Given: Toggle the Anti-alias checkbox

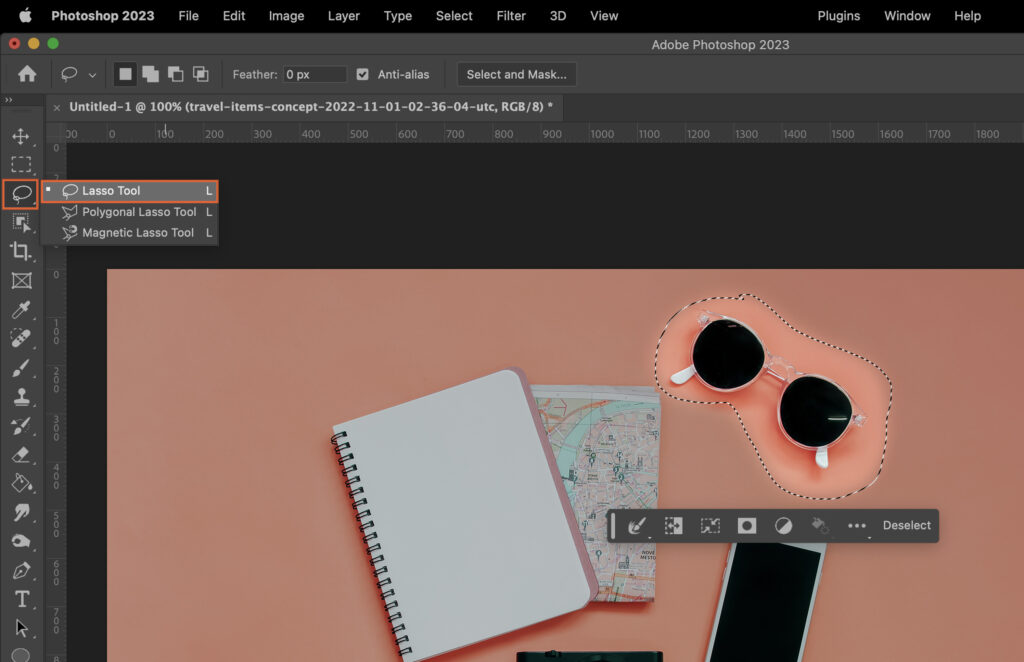Looking at the screenshot, I should pyautogui.click(x=361, y=73).
